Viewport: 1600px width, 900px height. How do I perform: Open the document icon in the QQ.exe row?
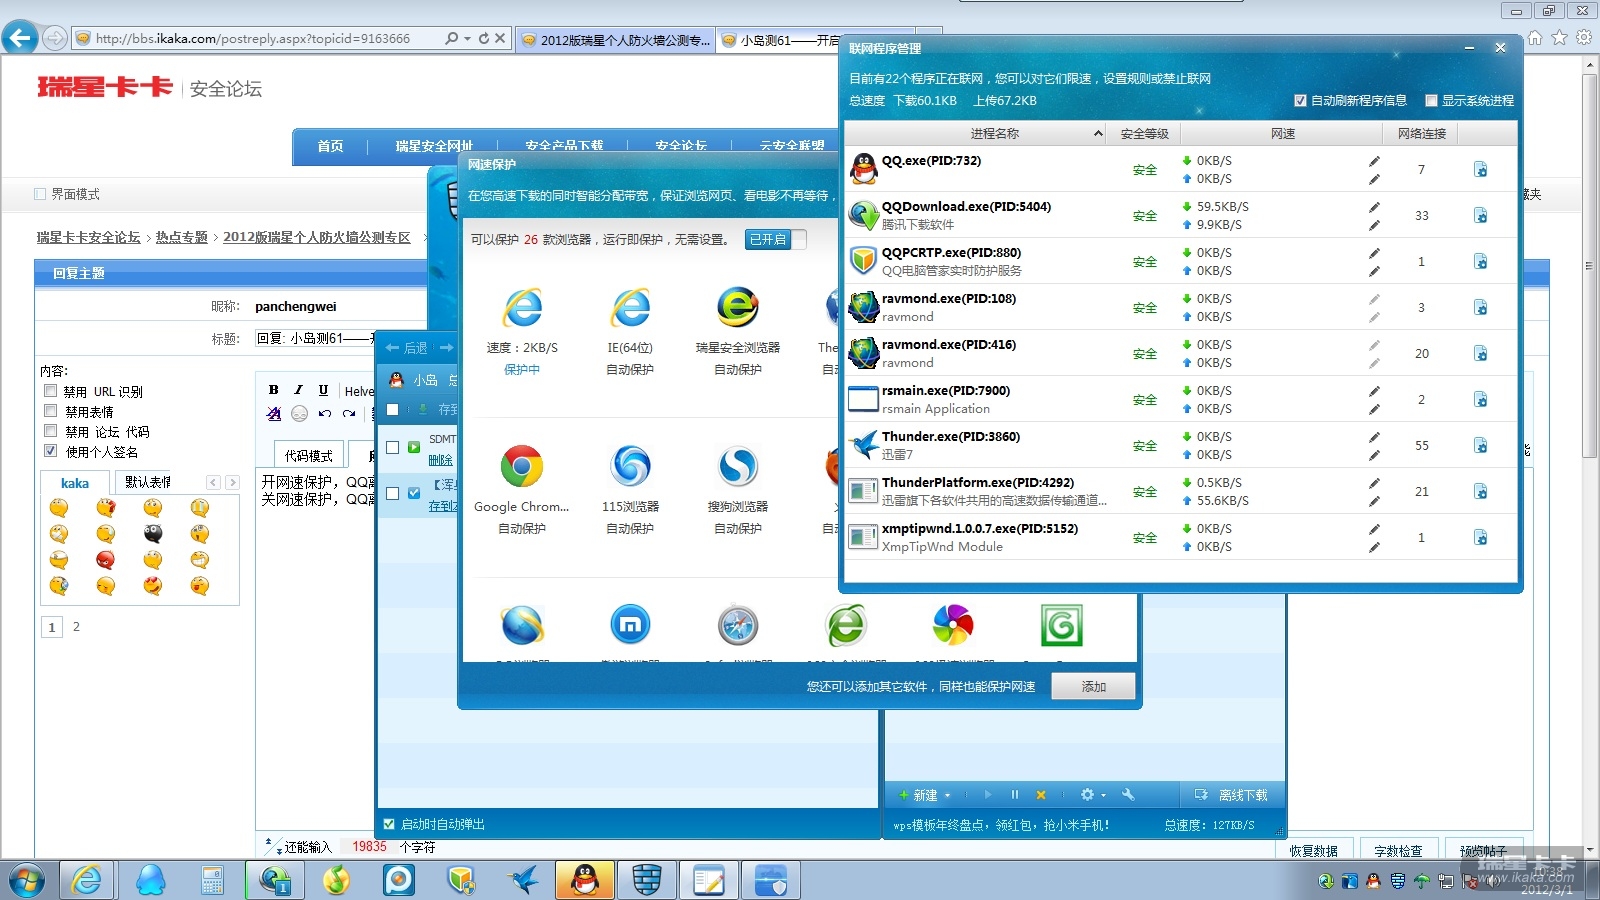[x=1480, y=170]
